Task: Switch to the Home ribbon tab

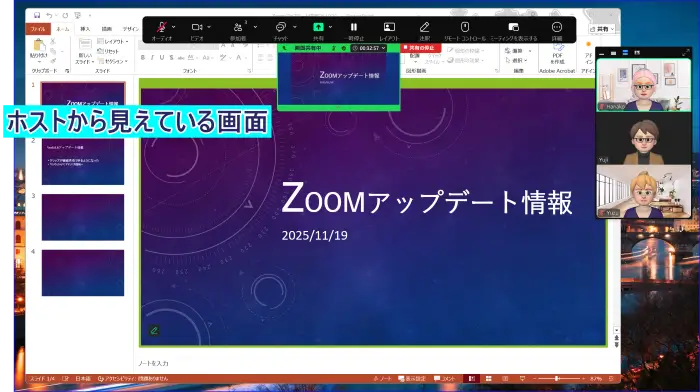Action: 62,29
